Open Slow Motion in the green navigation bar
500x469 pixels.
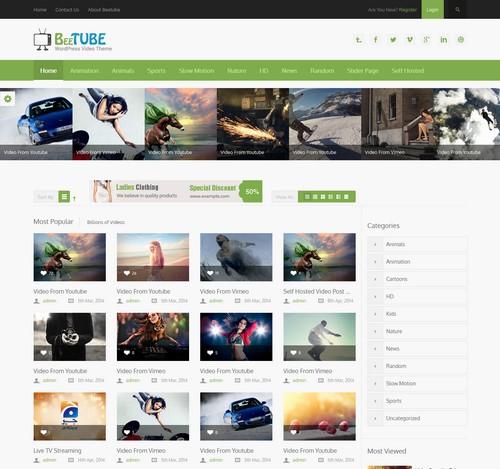196,71
